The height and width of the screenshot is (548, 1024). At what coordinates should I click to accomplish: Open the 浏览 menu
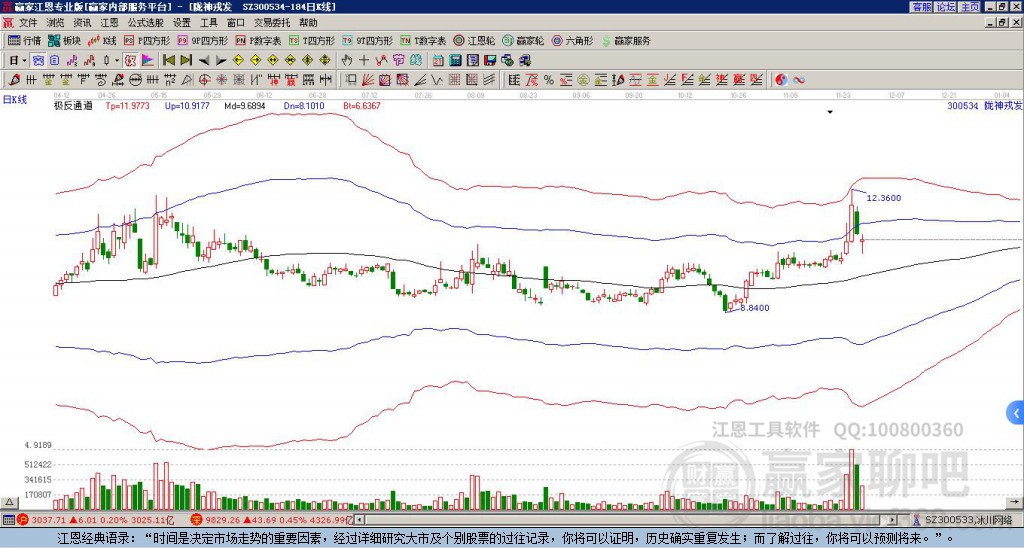point(56,23)
